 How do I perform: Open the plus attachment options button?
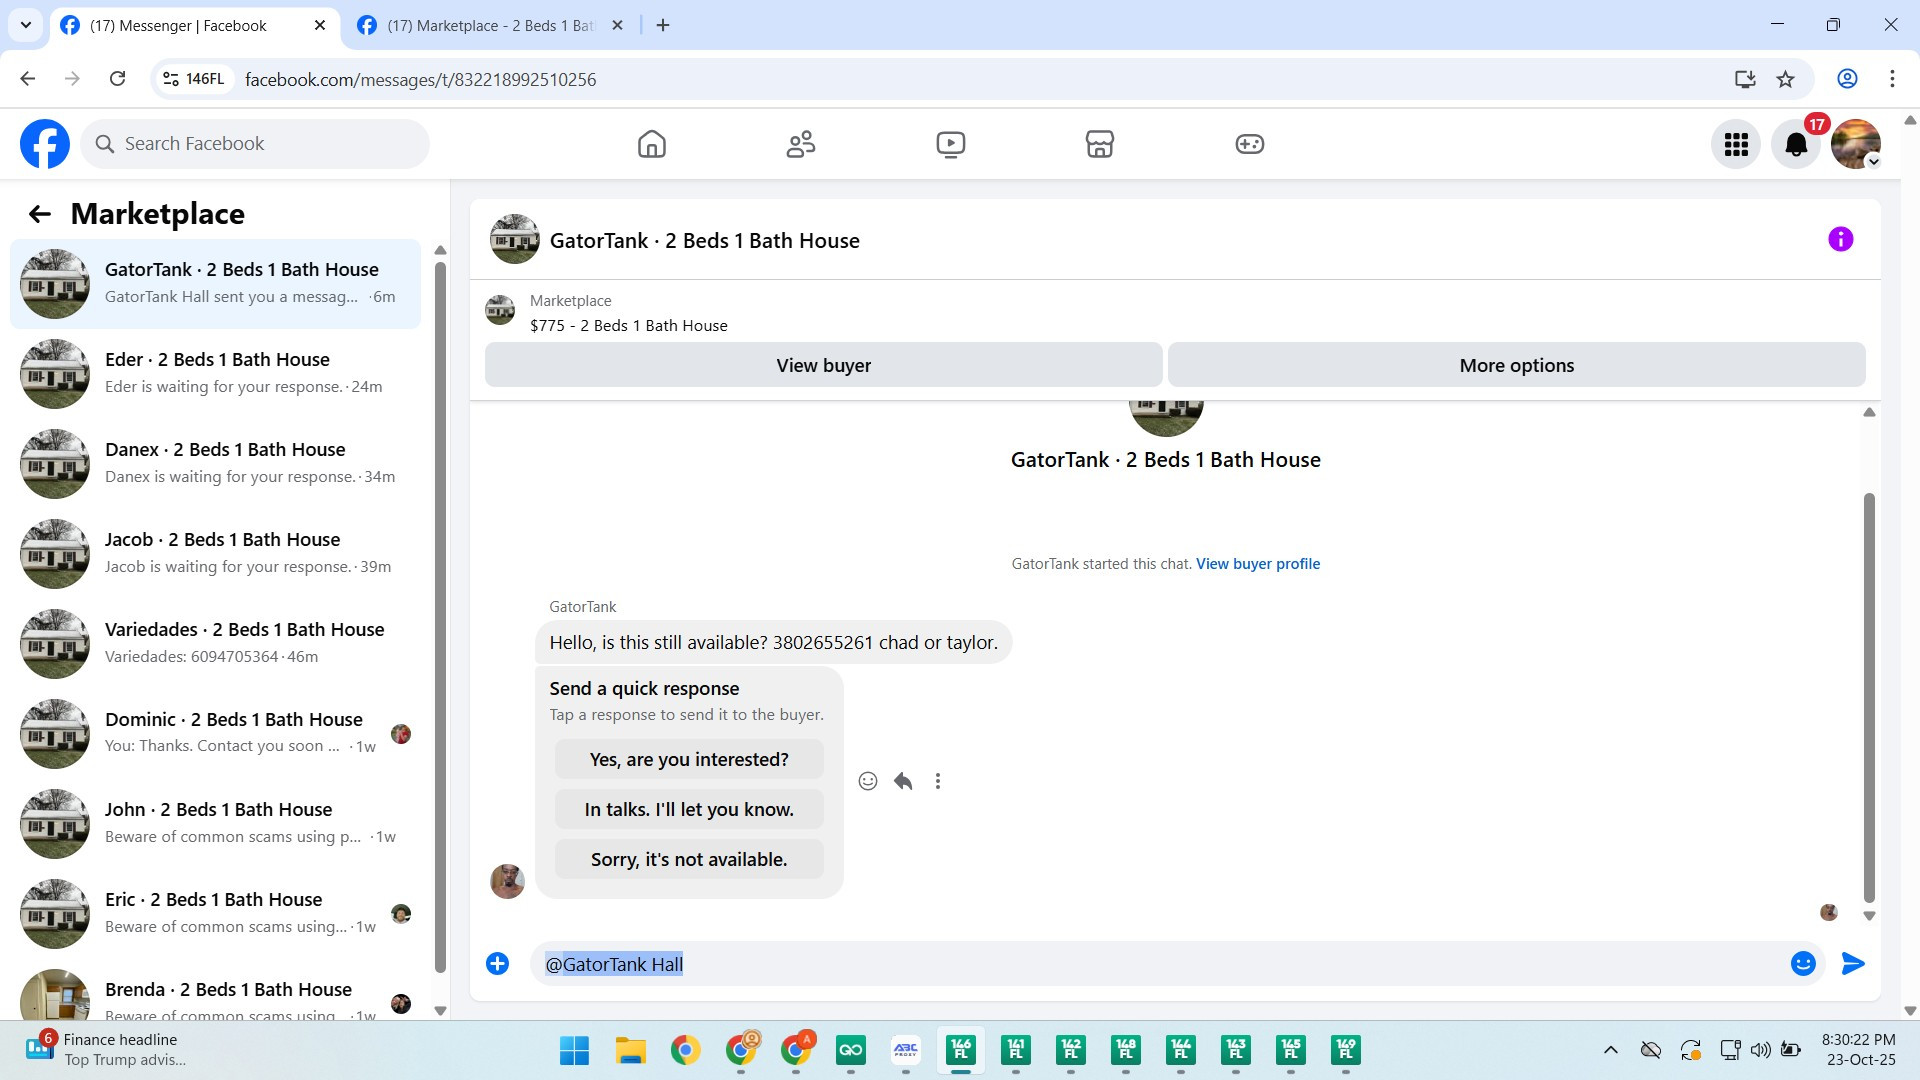point(497,963)
